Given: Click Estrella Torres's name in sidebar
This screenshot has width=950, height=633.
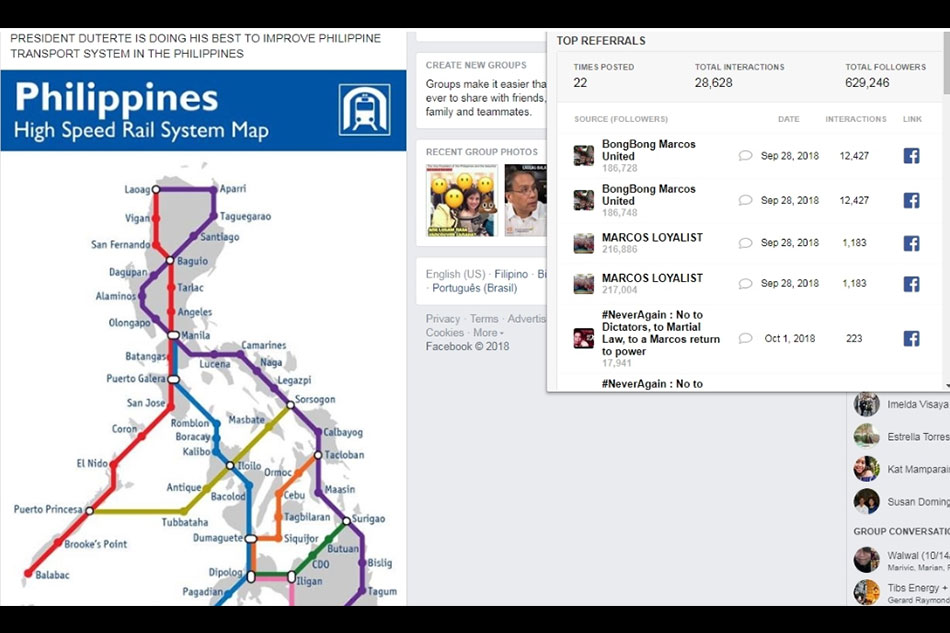Looking at the screenshot, I should pyautogui.click(x=918, y=436).
